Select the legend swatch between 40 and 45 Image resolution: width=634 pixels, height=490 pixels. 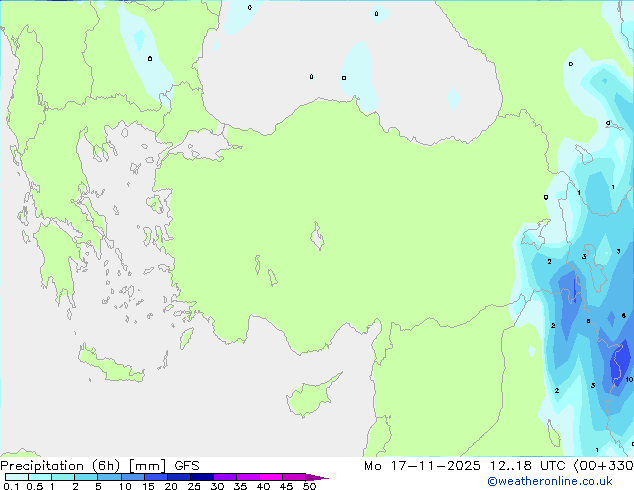click(x=271, y=477)
